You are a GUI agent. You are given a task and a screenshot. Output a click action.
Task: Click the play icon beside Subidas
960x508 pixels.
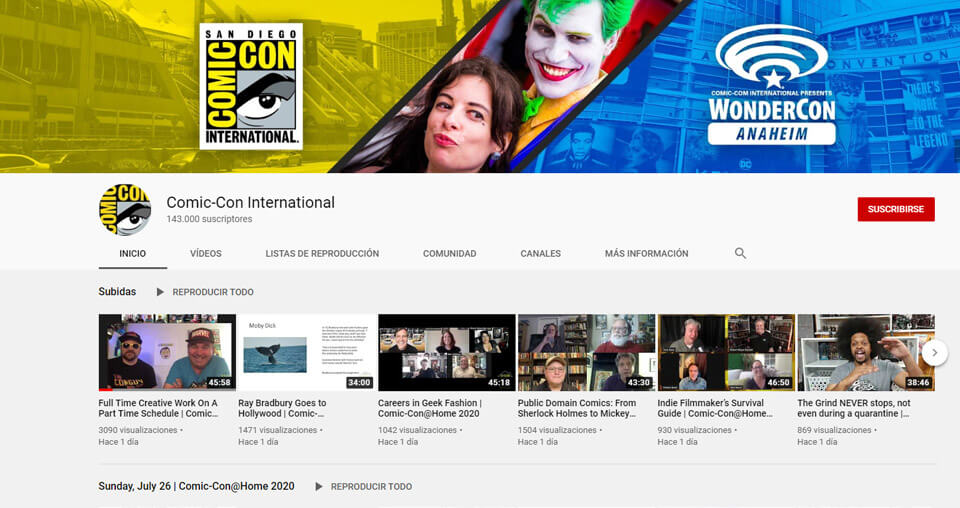pyautogui.click(x=160, y=292)
